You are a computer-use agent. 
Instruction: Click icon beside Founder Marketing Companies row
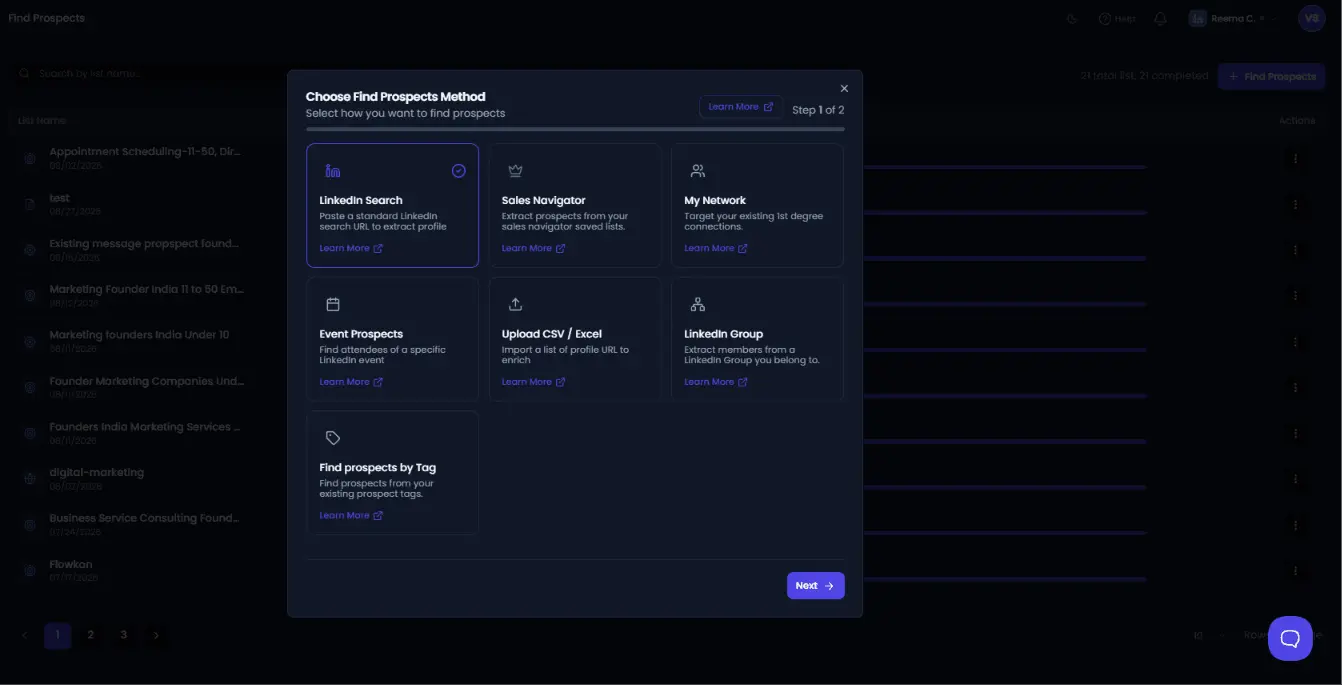(29, 388)
